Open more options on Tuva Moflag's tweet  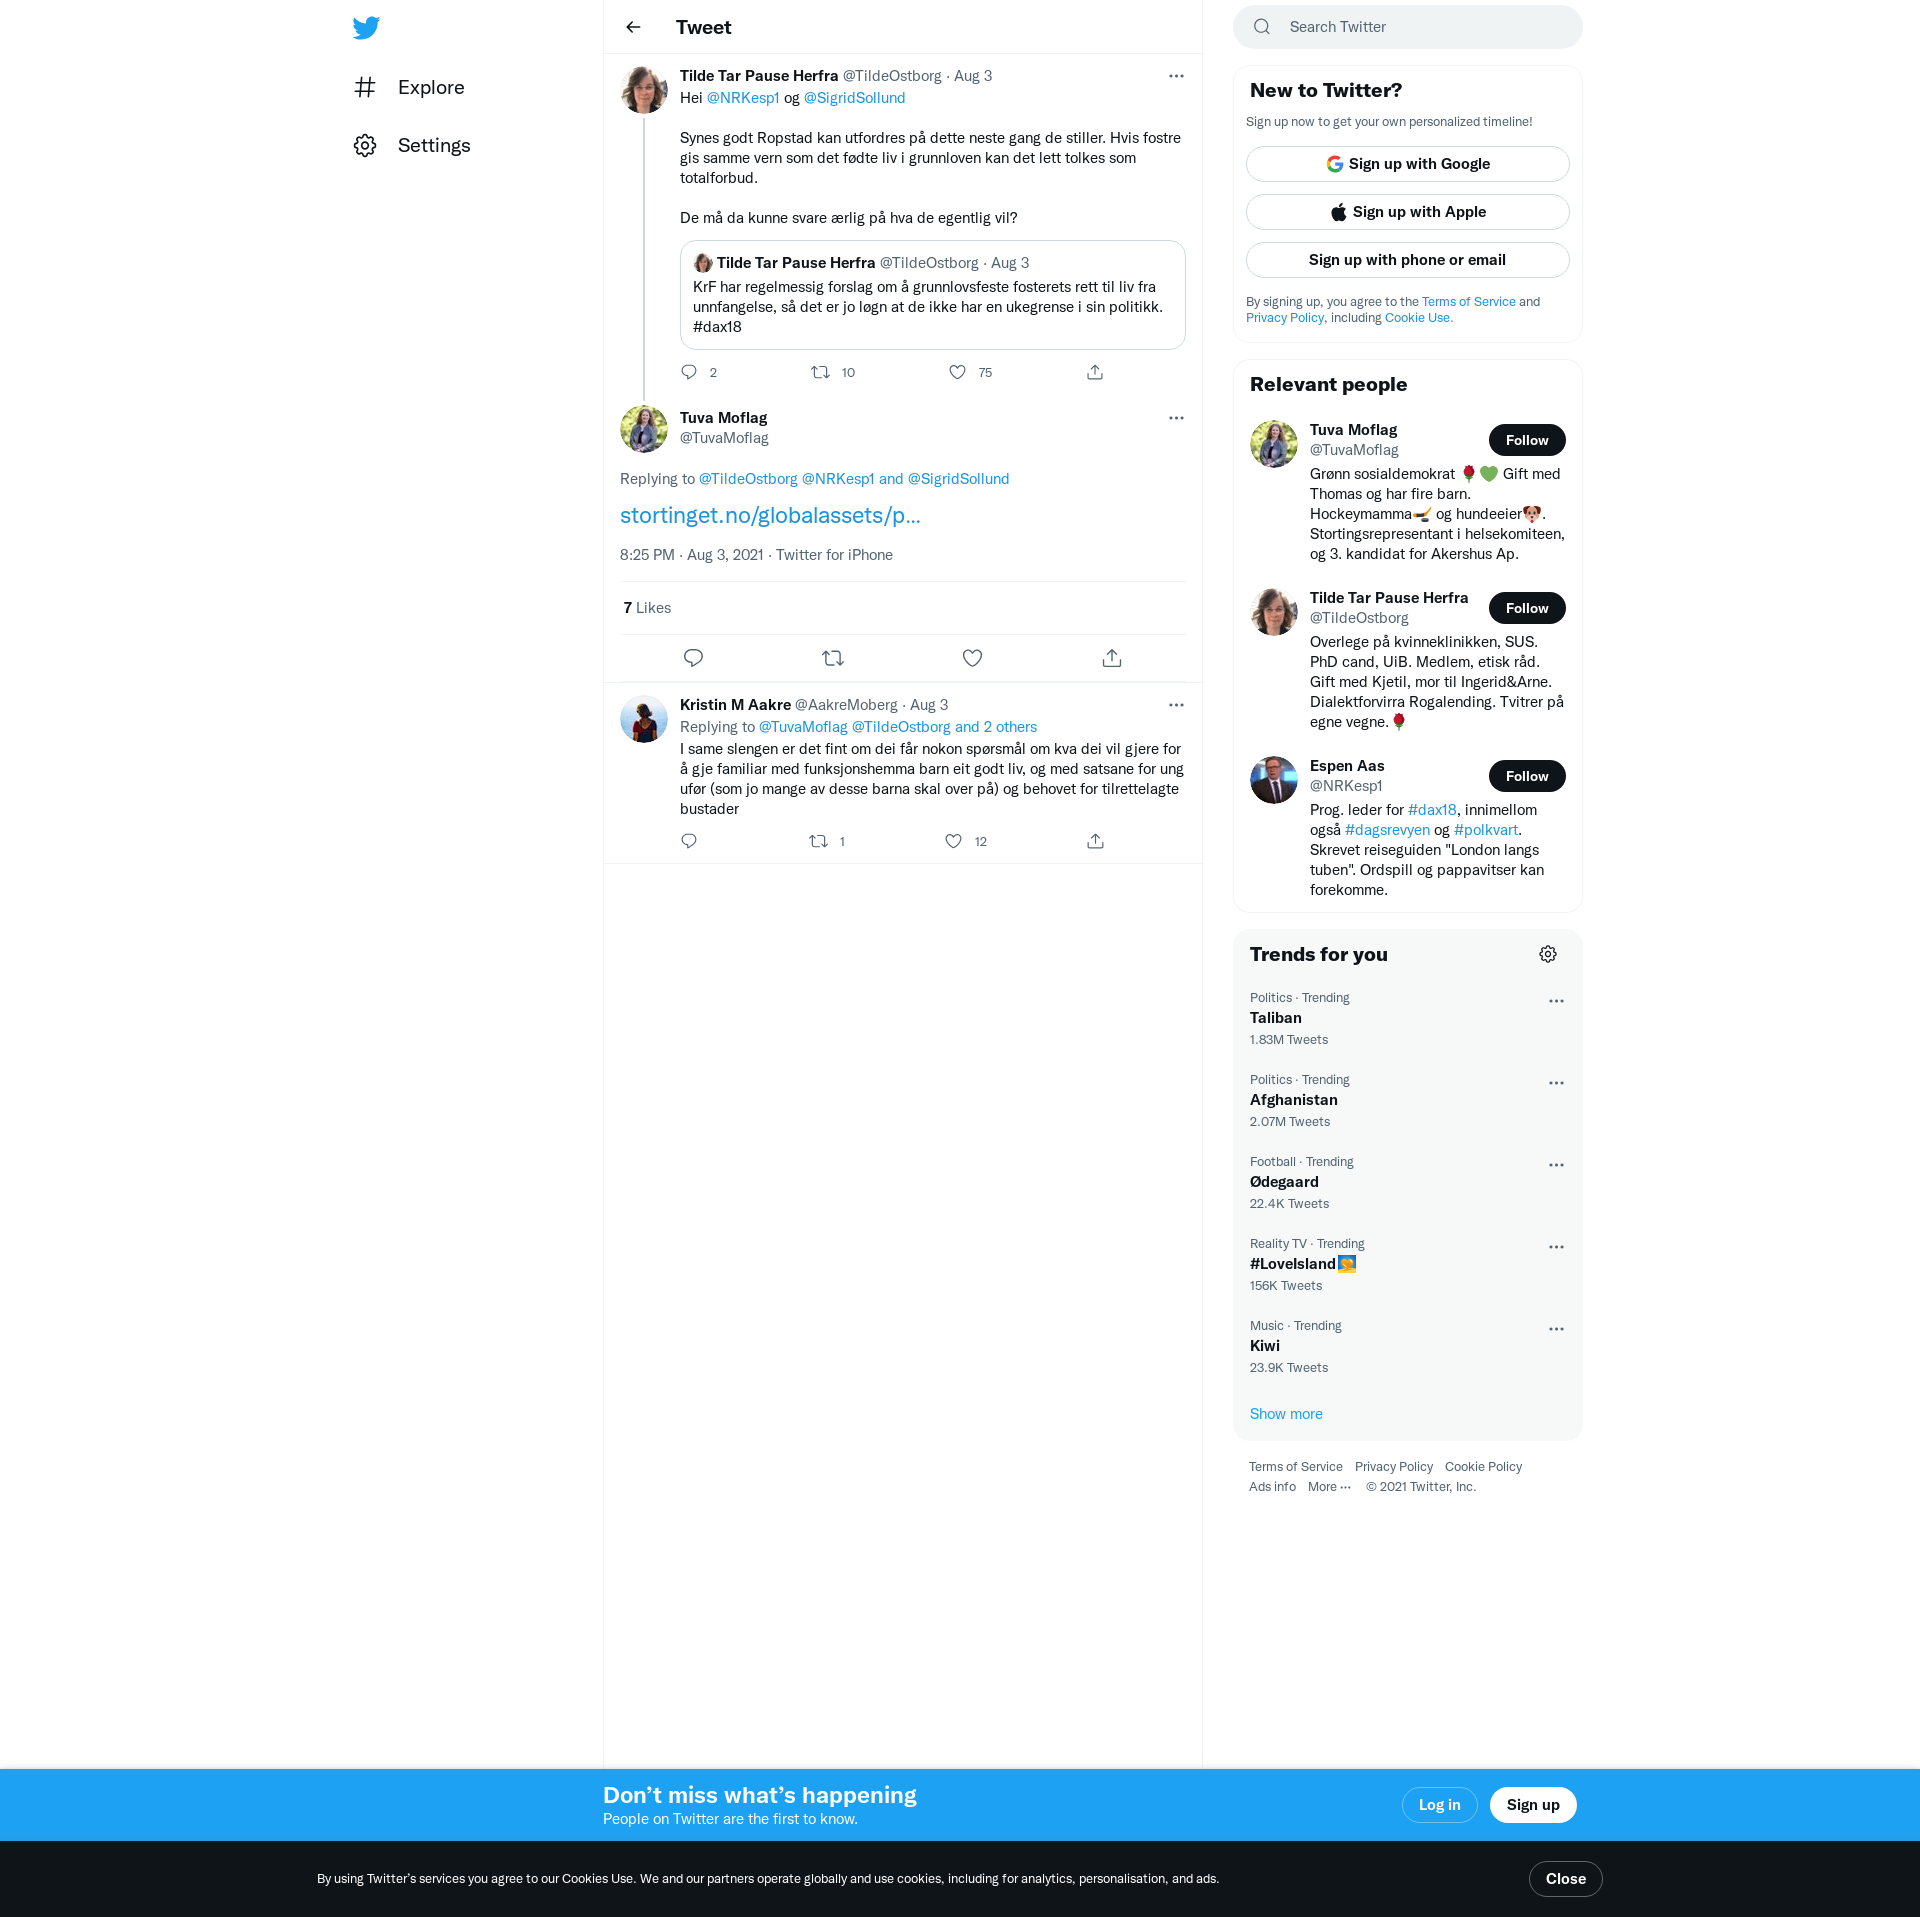coord(1176,418)
